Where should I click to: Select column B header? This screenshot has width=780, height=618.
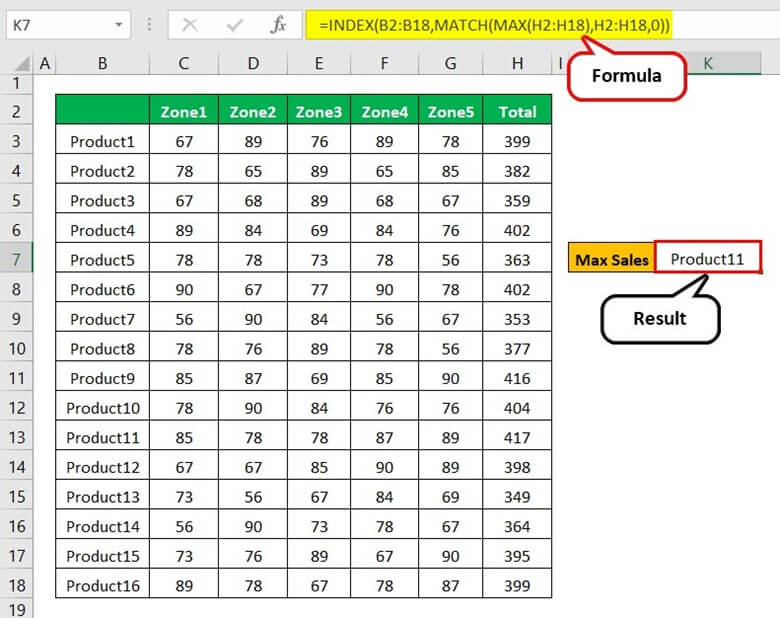102,64
